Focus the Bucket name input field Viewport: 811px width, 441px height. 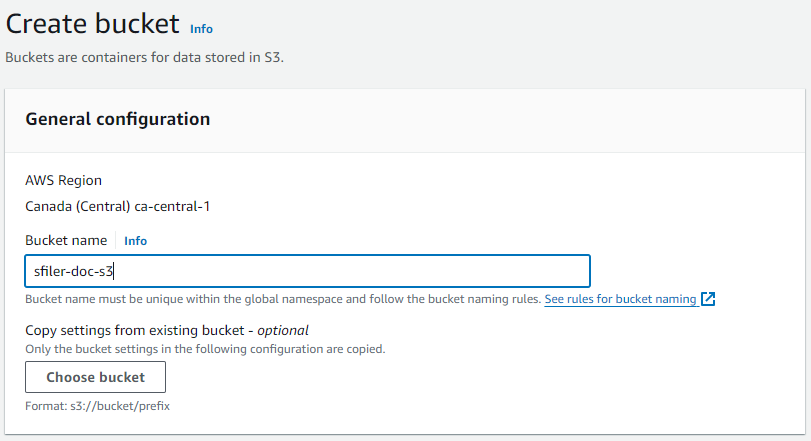[x=307, y=271]
